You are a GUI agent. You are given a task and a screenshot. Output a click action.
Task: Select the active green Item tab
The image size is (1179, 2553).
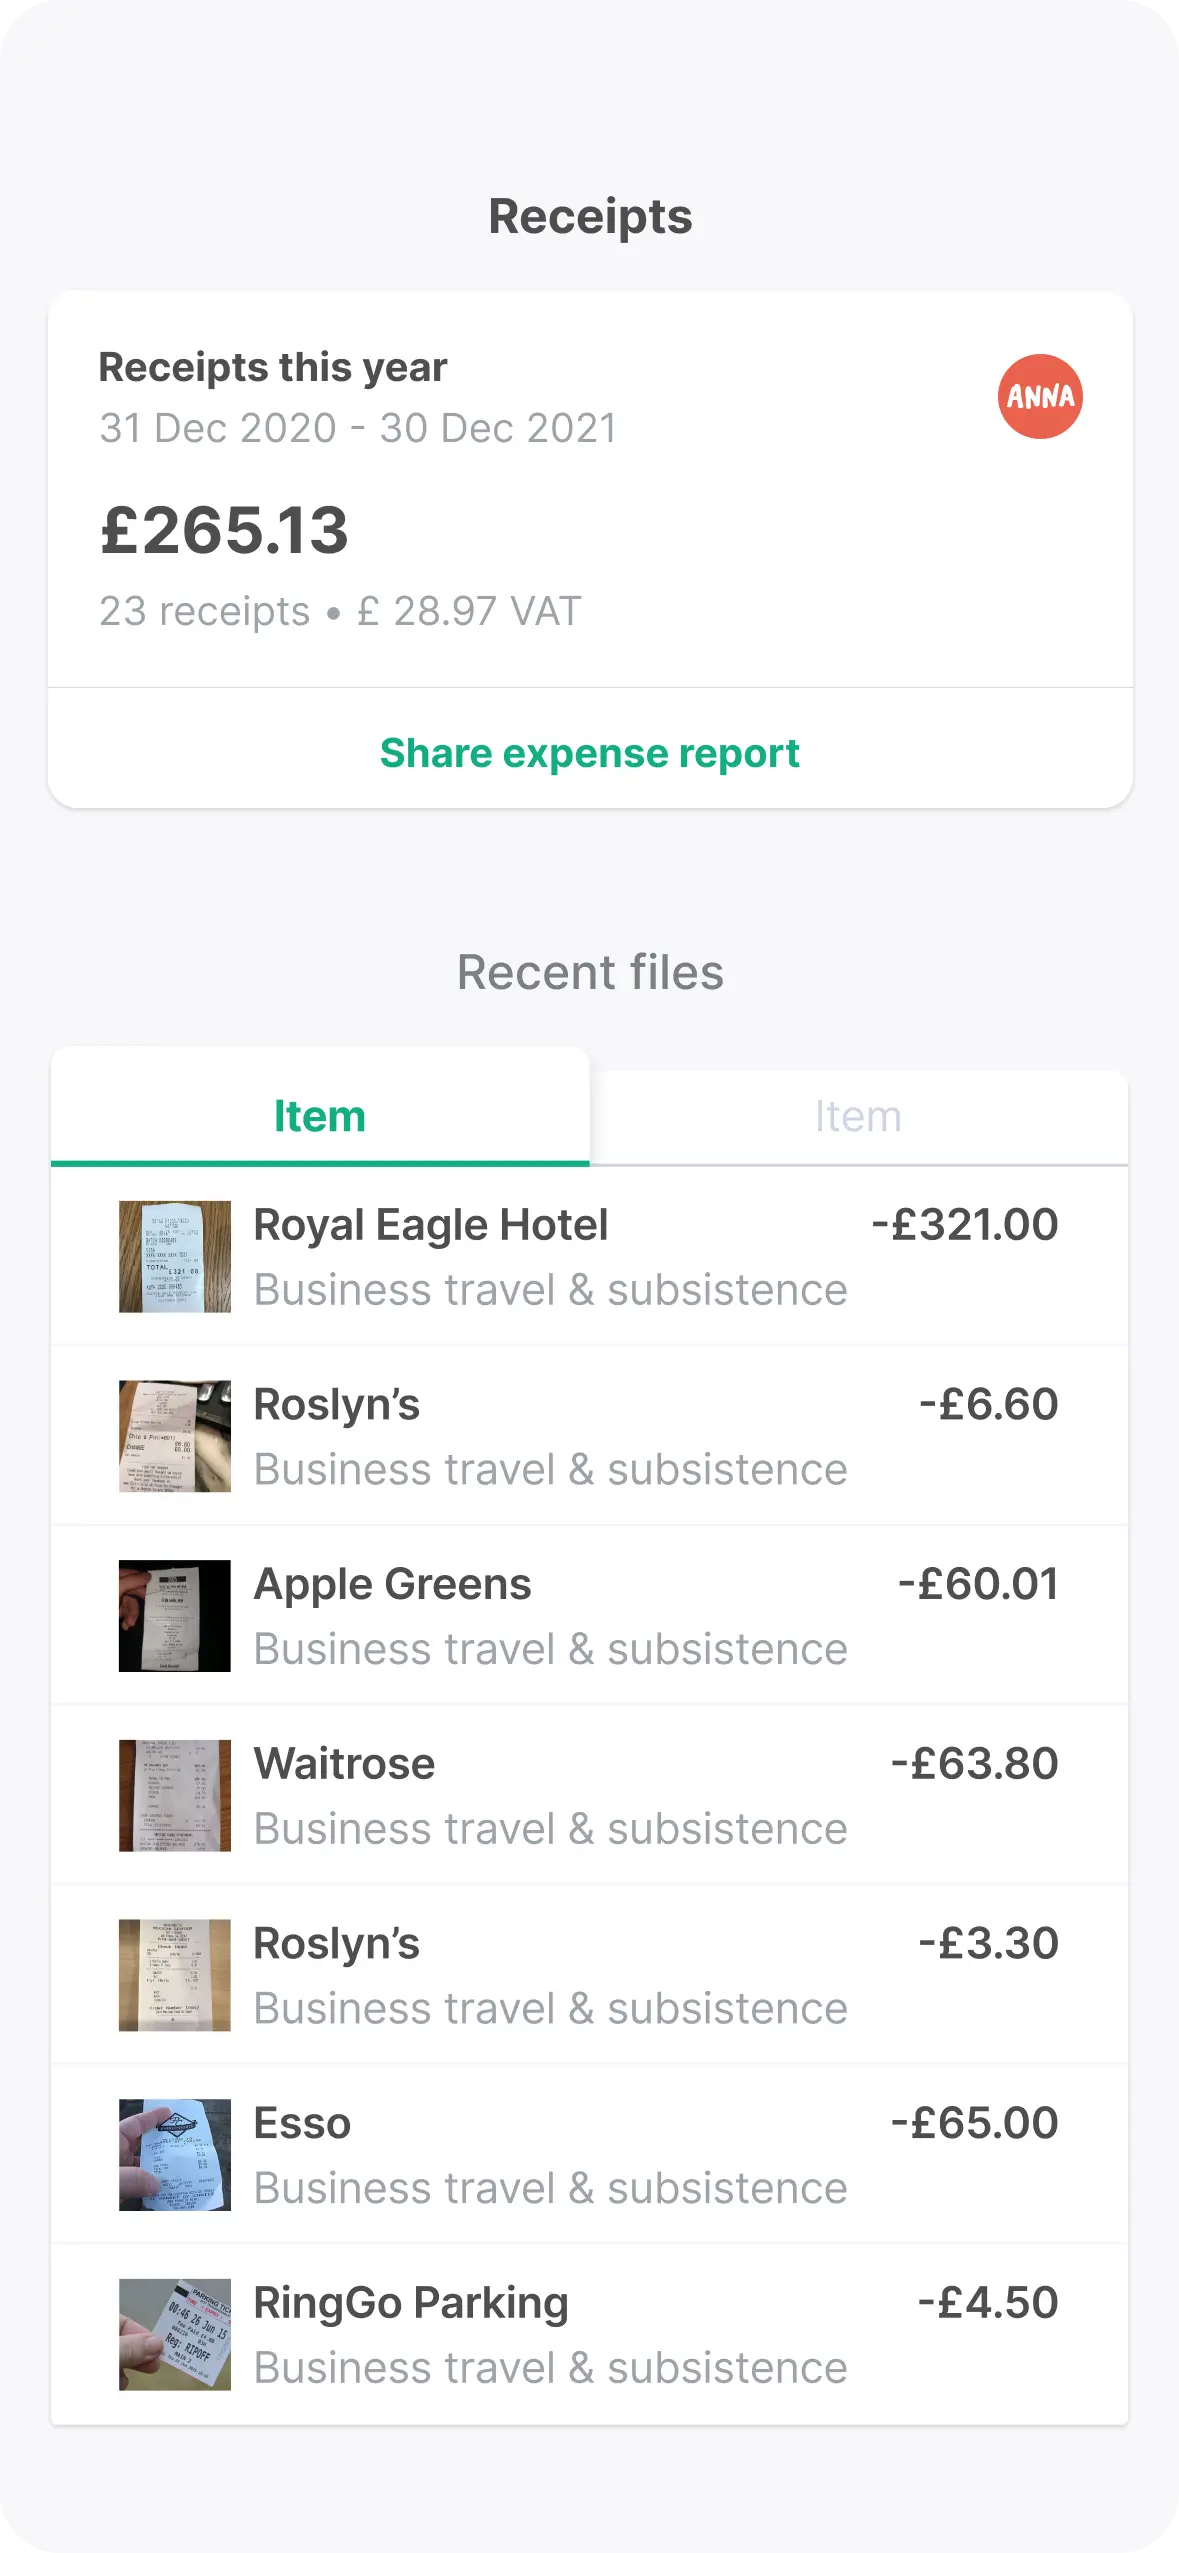coord(320,1116)
